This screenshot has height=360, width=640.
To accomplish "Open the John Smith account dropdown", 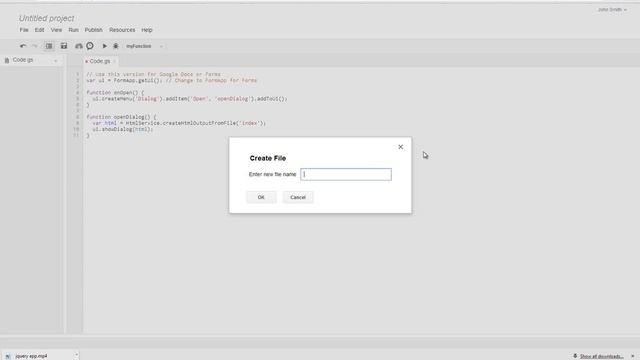I will (612, 9).
